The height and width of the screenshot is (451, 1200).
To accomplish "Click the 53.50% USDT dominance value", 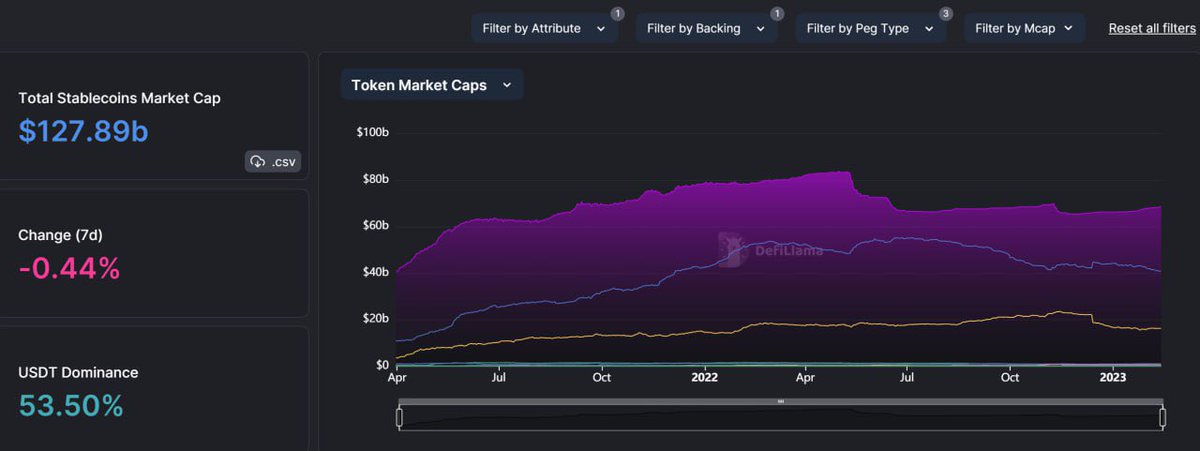I will click(x=71, y=405).
